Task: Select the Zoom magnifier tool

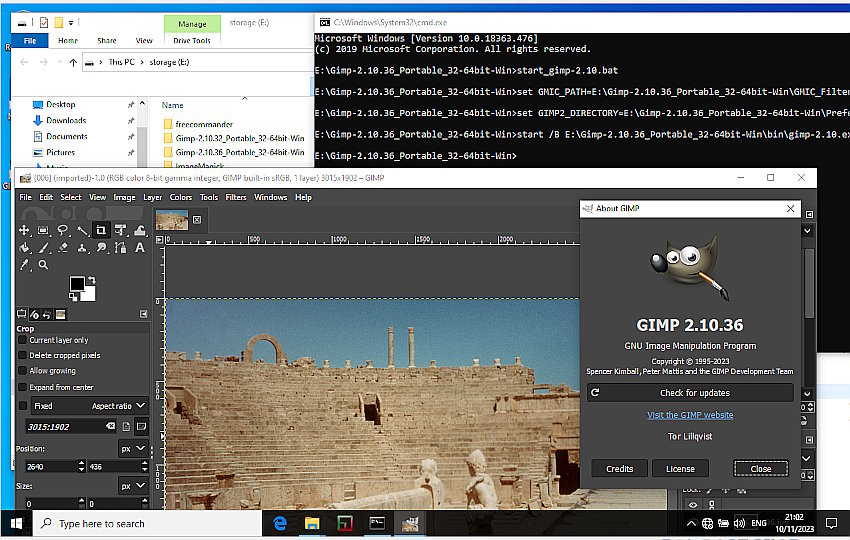Action: (43, 265)
